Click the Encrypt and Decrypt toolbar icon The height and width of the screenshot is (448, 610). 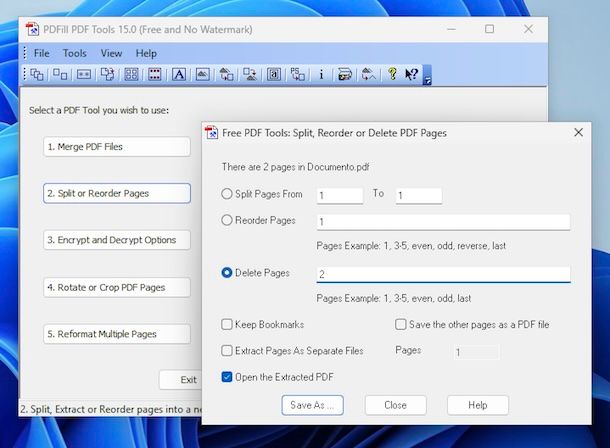tap(84, 74)
